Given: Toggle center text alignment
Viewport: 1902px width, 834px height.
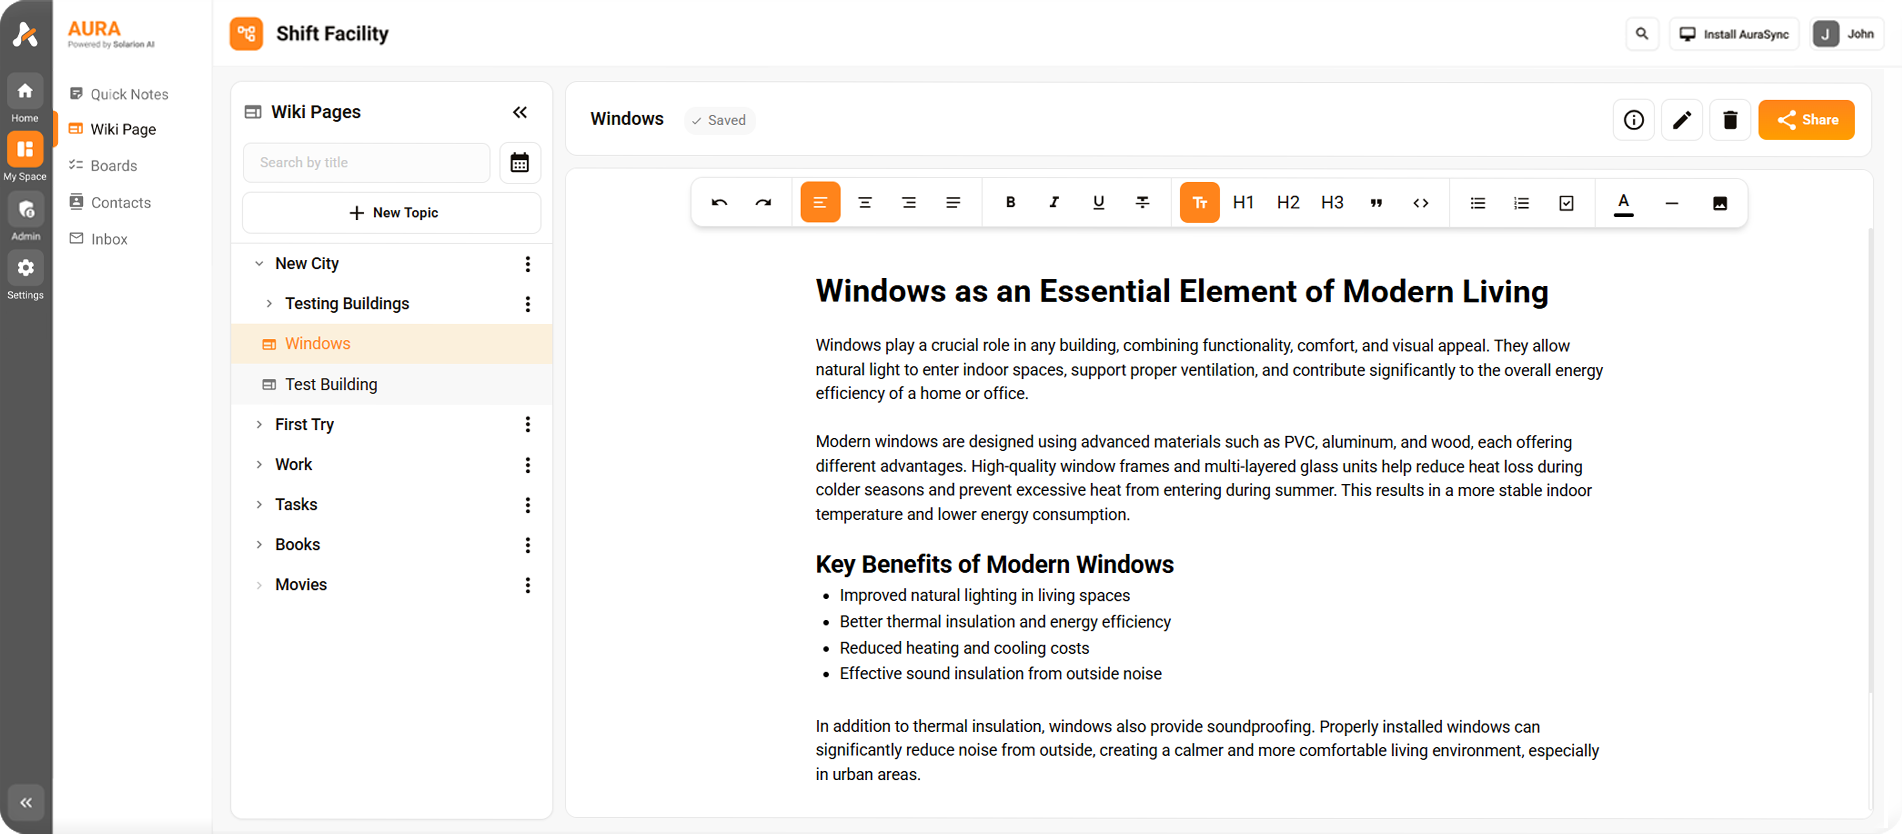Looking at the screenshot, I should tap(864, 203).
